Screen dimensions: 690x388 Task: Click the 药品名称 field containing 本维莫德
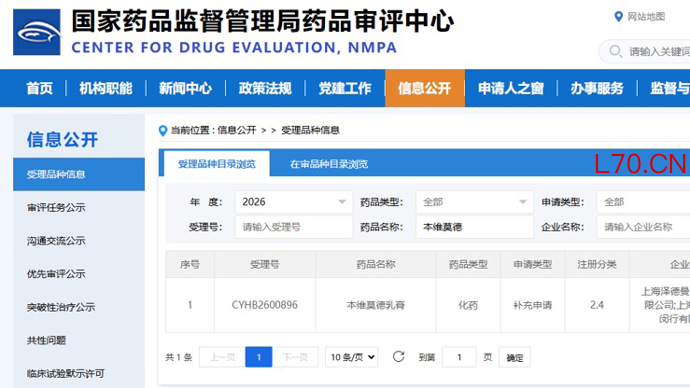pyautogui.click(x=474, y=227)
